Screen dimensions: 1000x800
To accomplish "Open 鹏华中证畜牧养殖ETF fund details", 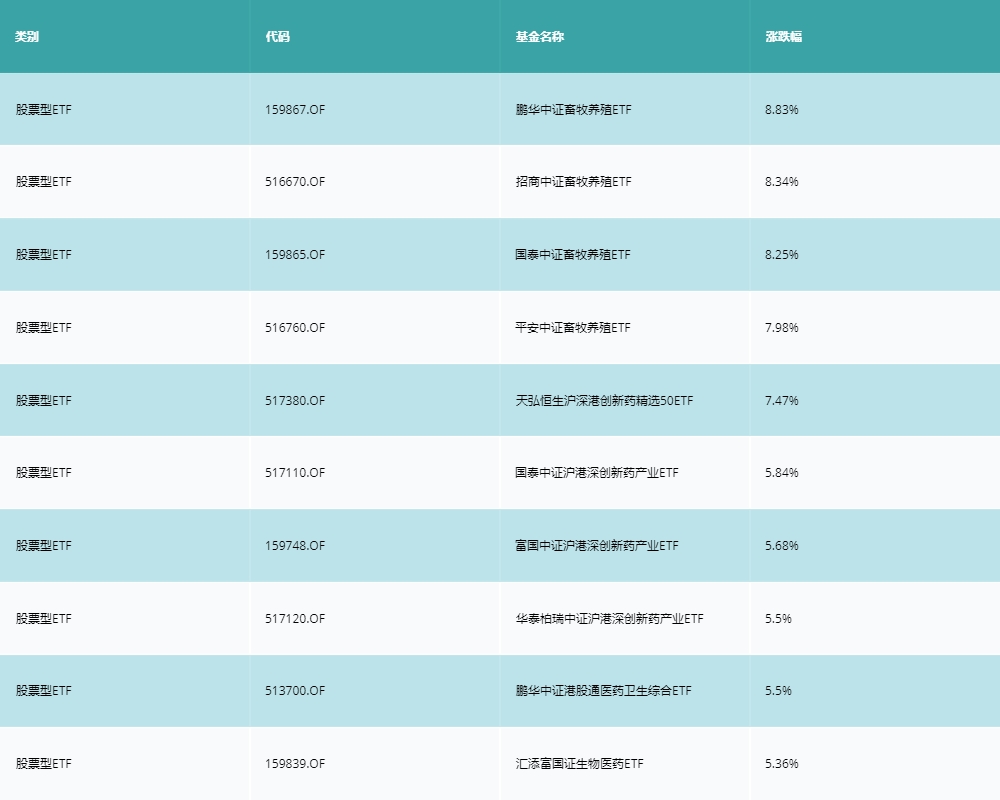I will point(572,110).
